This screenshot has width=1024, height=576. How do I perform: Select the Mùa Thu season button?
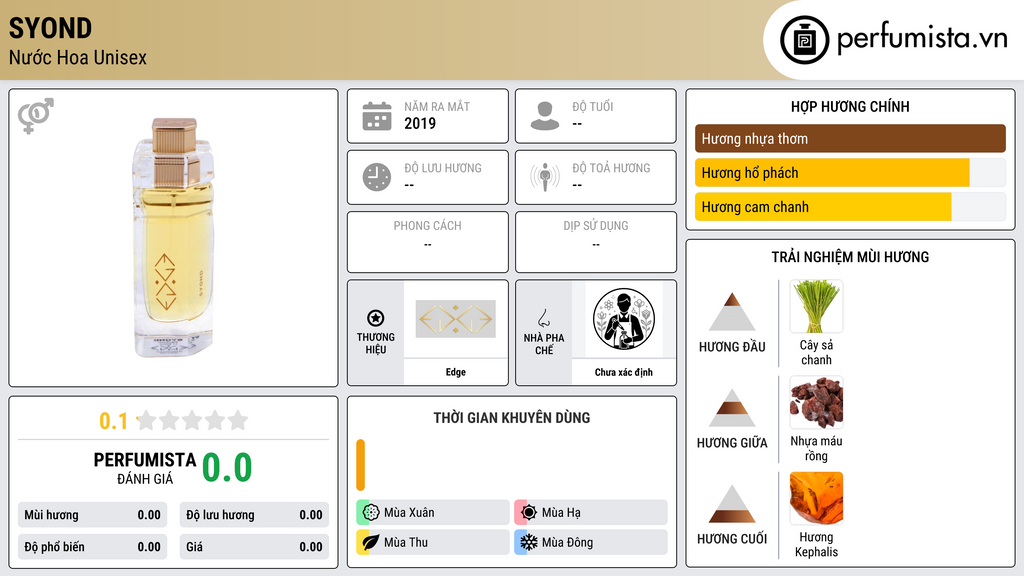point(433,543)
